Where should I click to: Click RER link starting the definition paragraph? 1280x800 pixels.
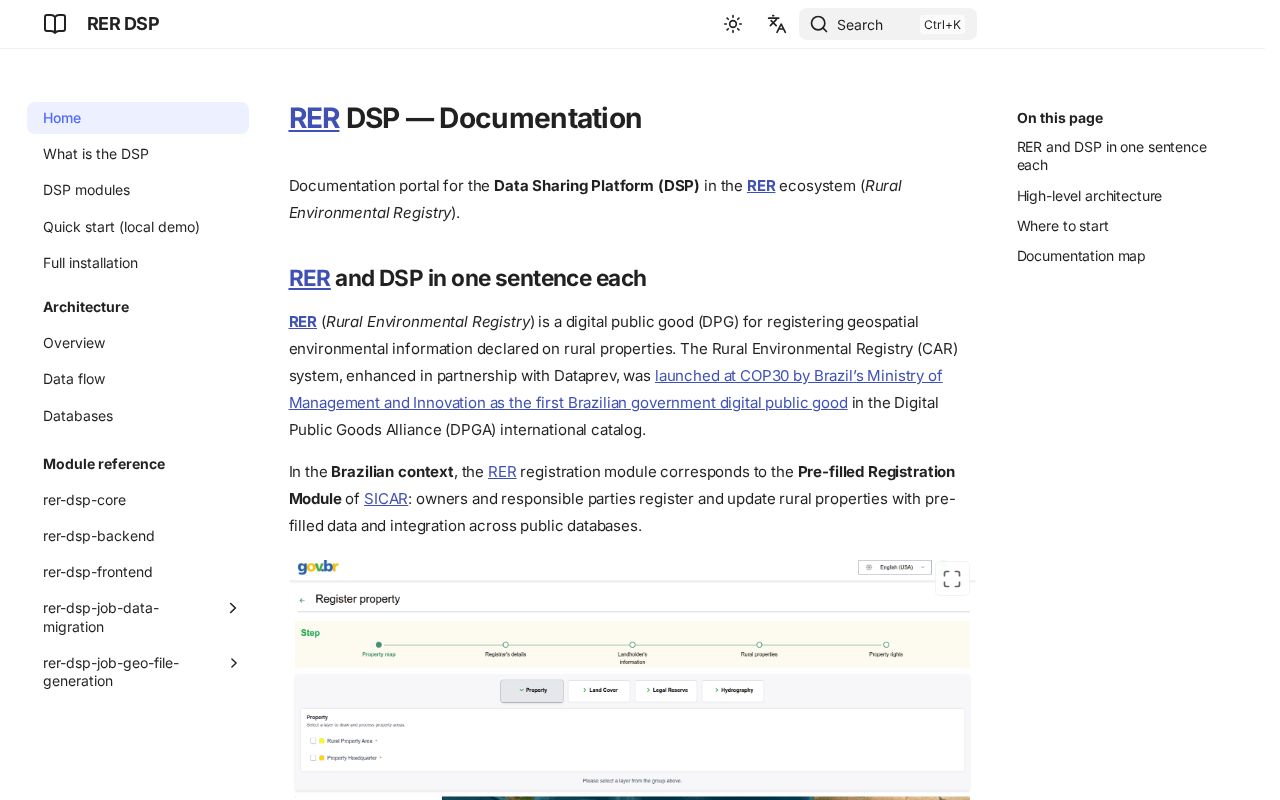(x=303, y=321)
